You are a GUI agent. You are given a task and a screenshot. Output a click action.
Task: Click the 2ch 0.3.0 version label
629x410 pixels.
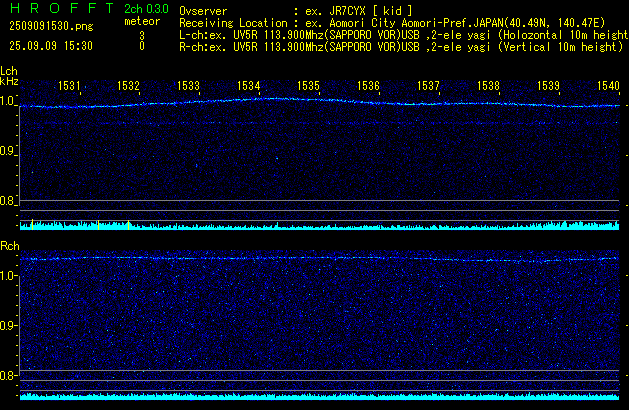146,9
